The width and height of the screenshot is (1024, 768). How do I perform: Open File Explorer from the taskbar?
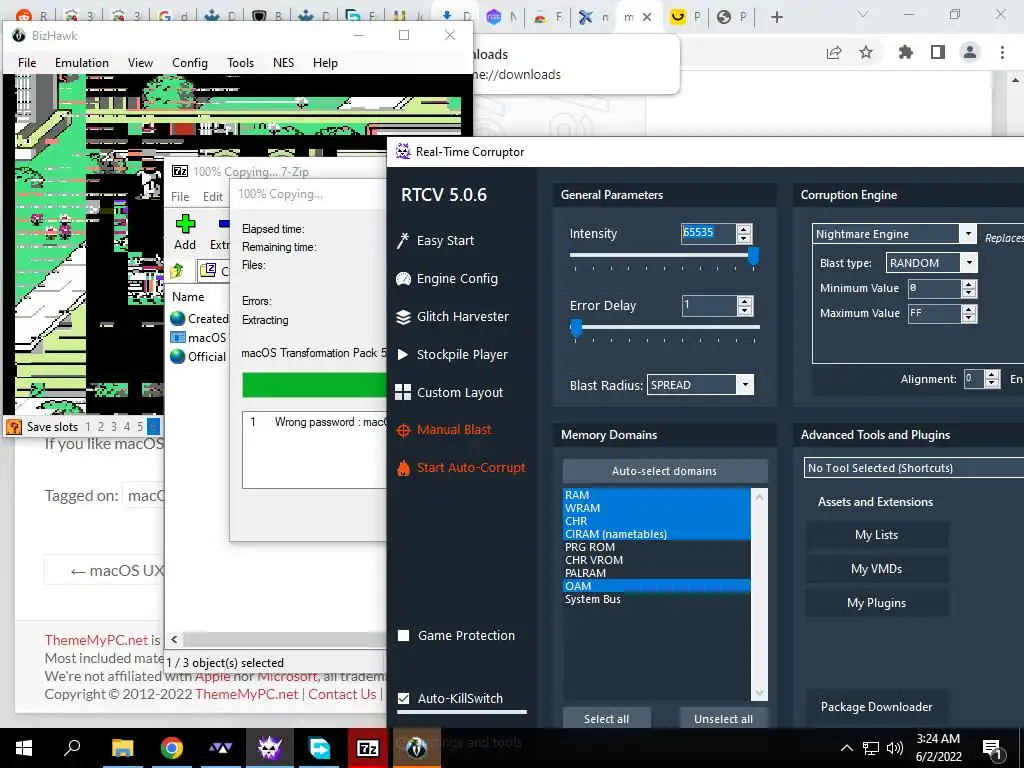pos(122,748)
